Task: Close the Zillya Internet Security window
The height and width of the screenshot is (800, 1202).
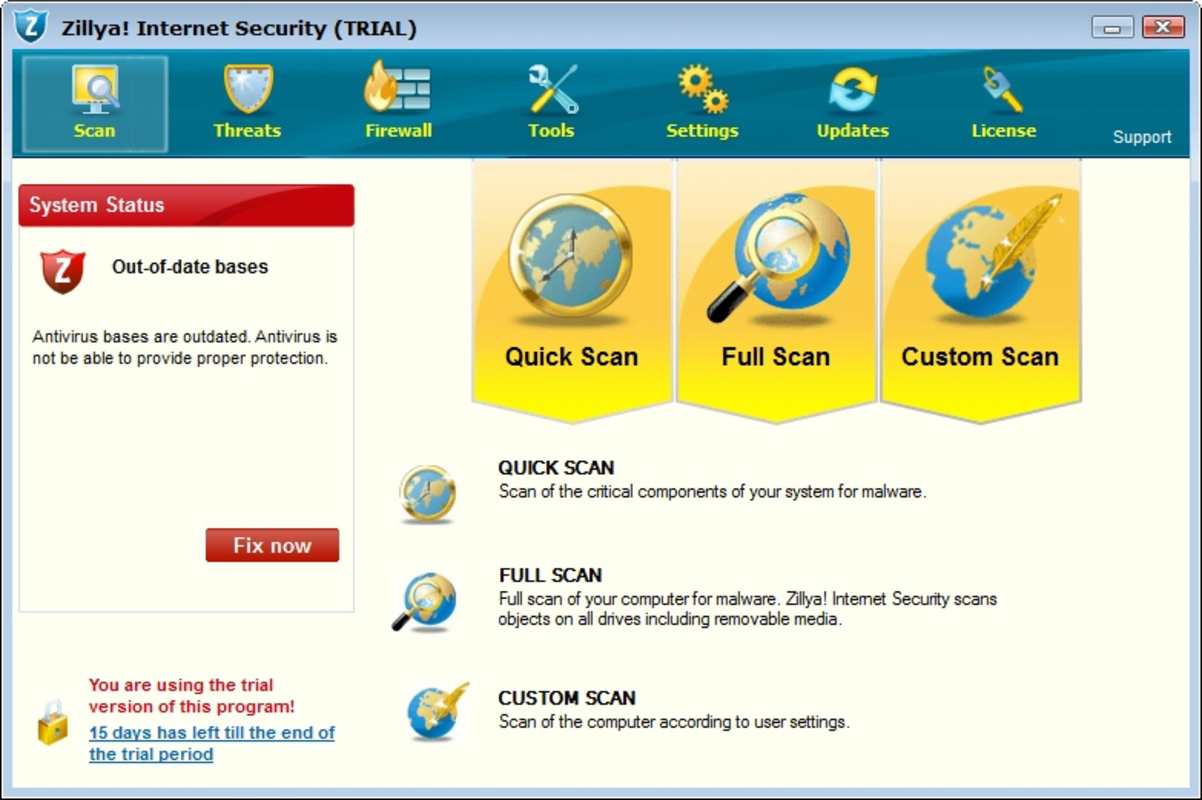Action: (1162, 27)
